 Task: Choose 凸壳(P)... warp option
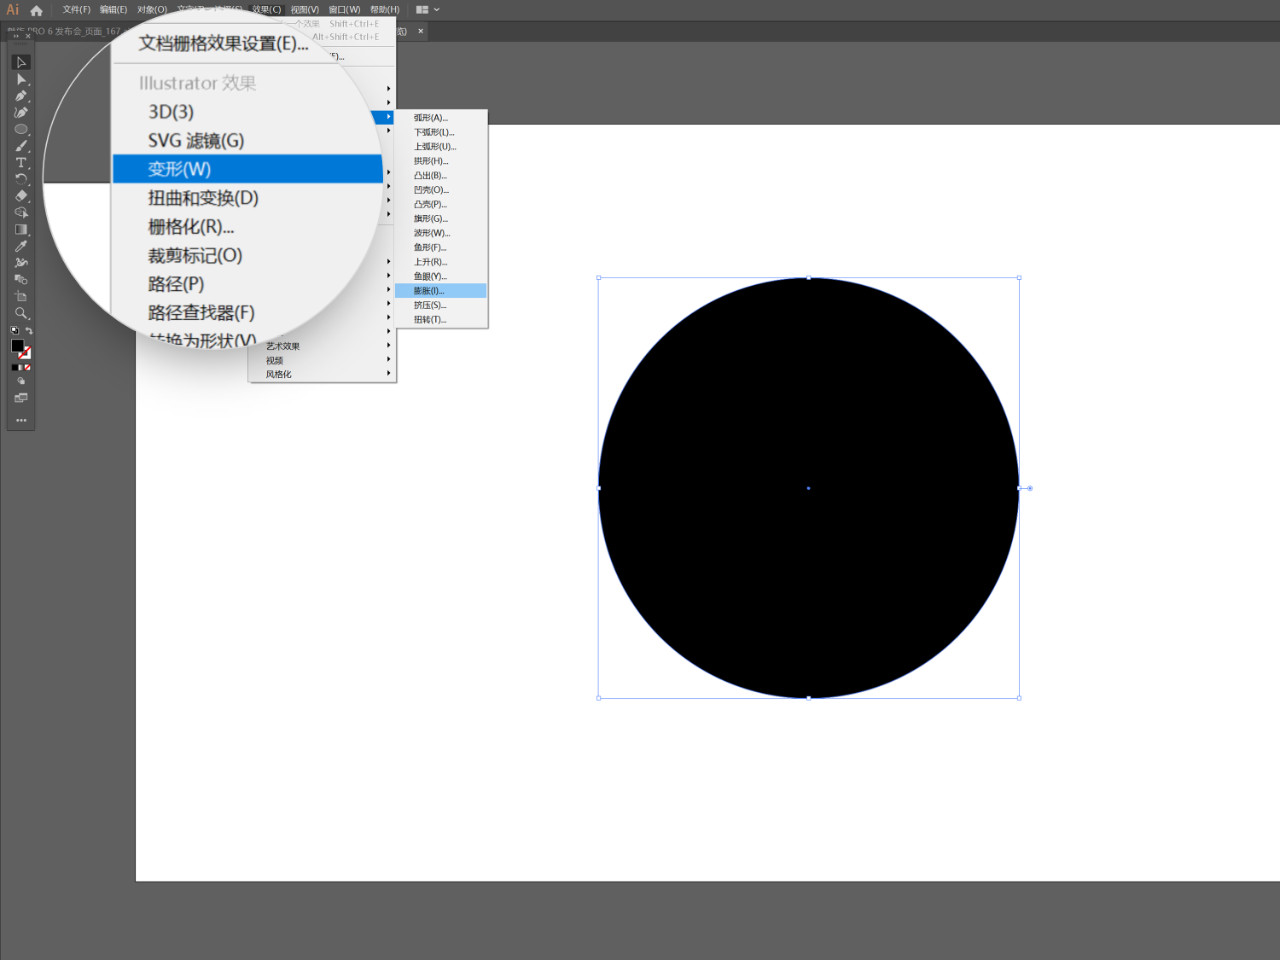[441, 204]
